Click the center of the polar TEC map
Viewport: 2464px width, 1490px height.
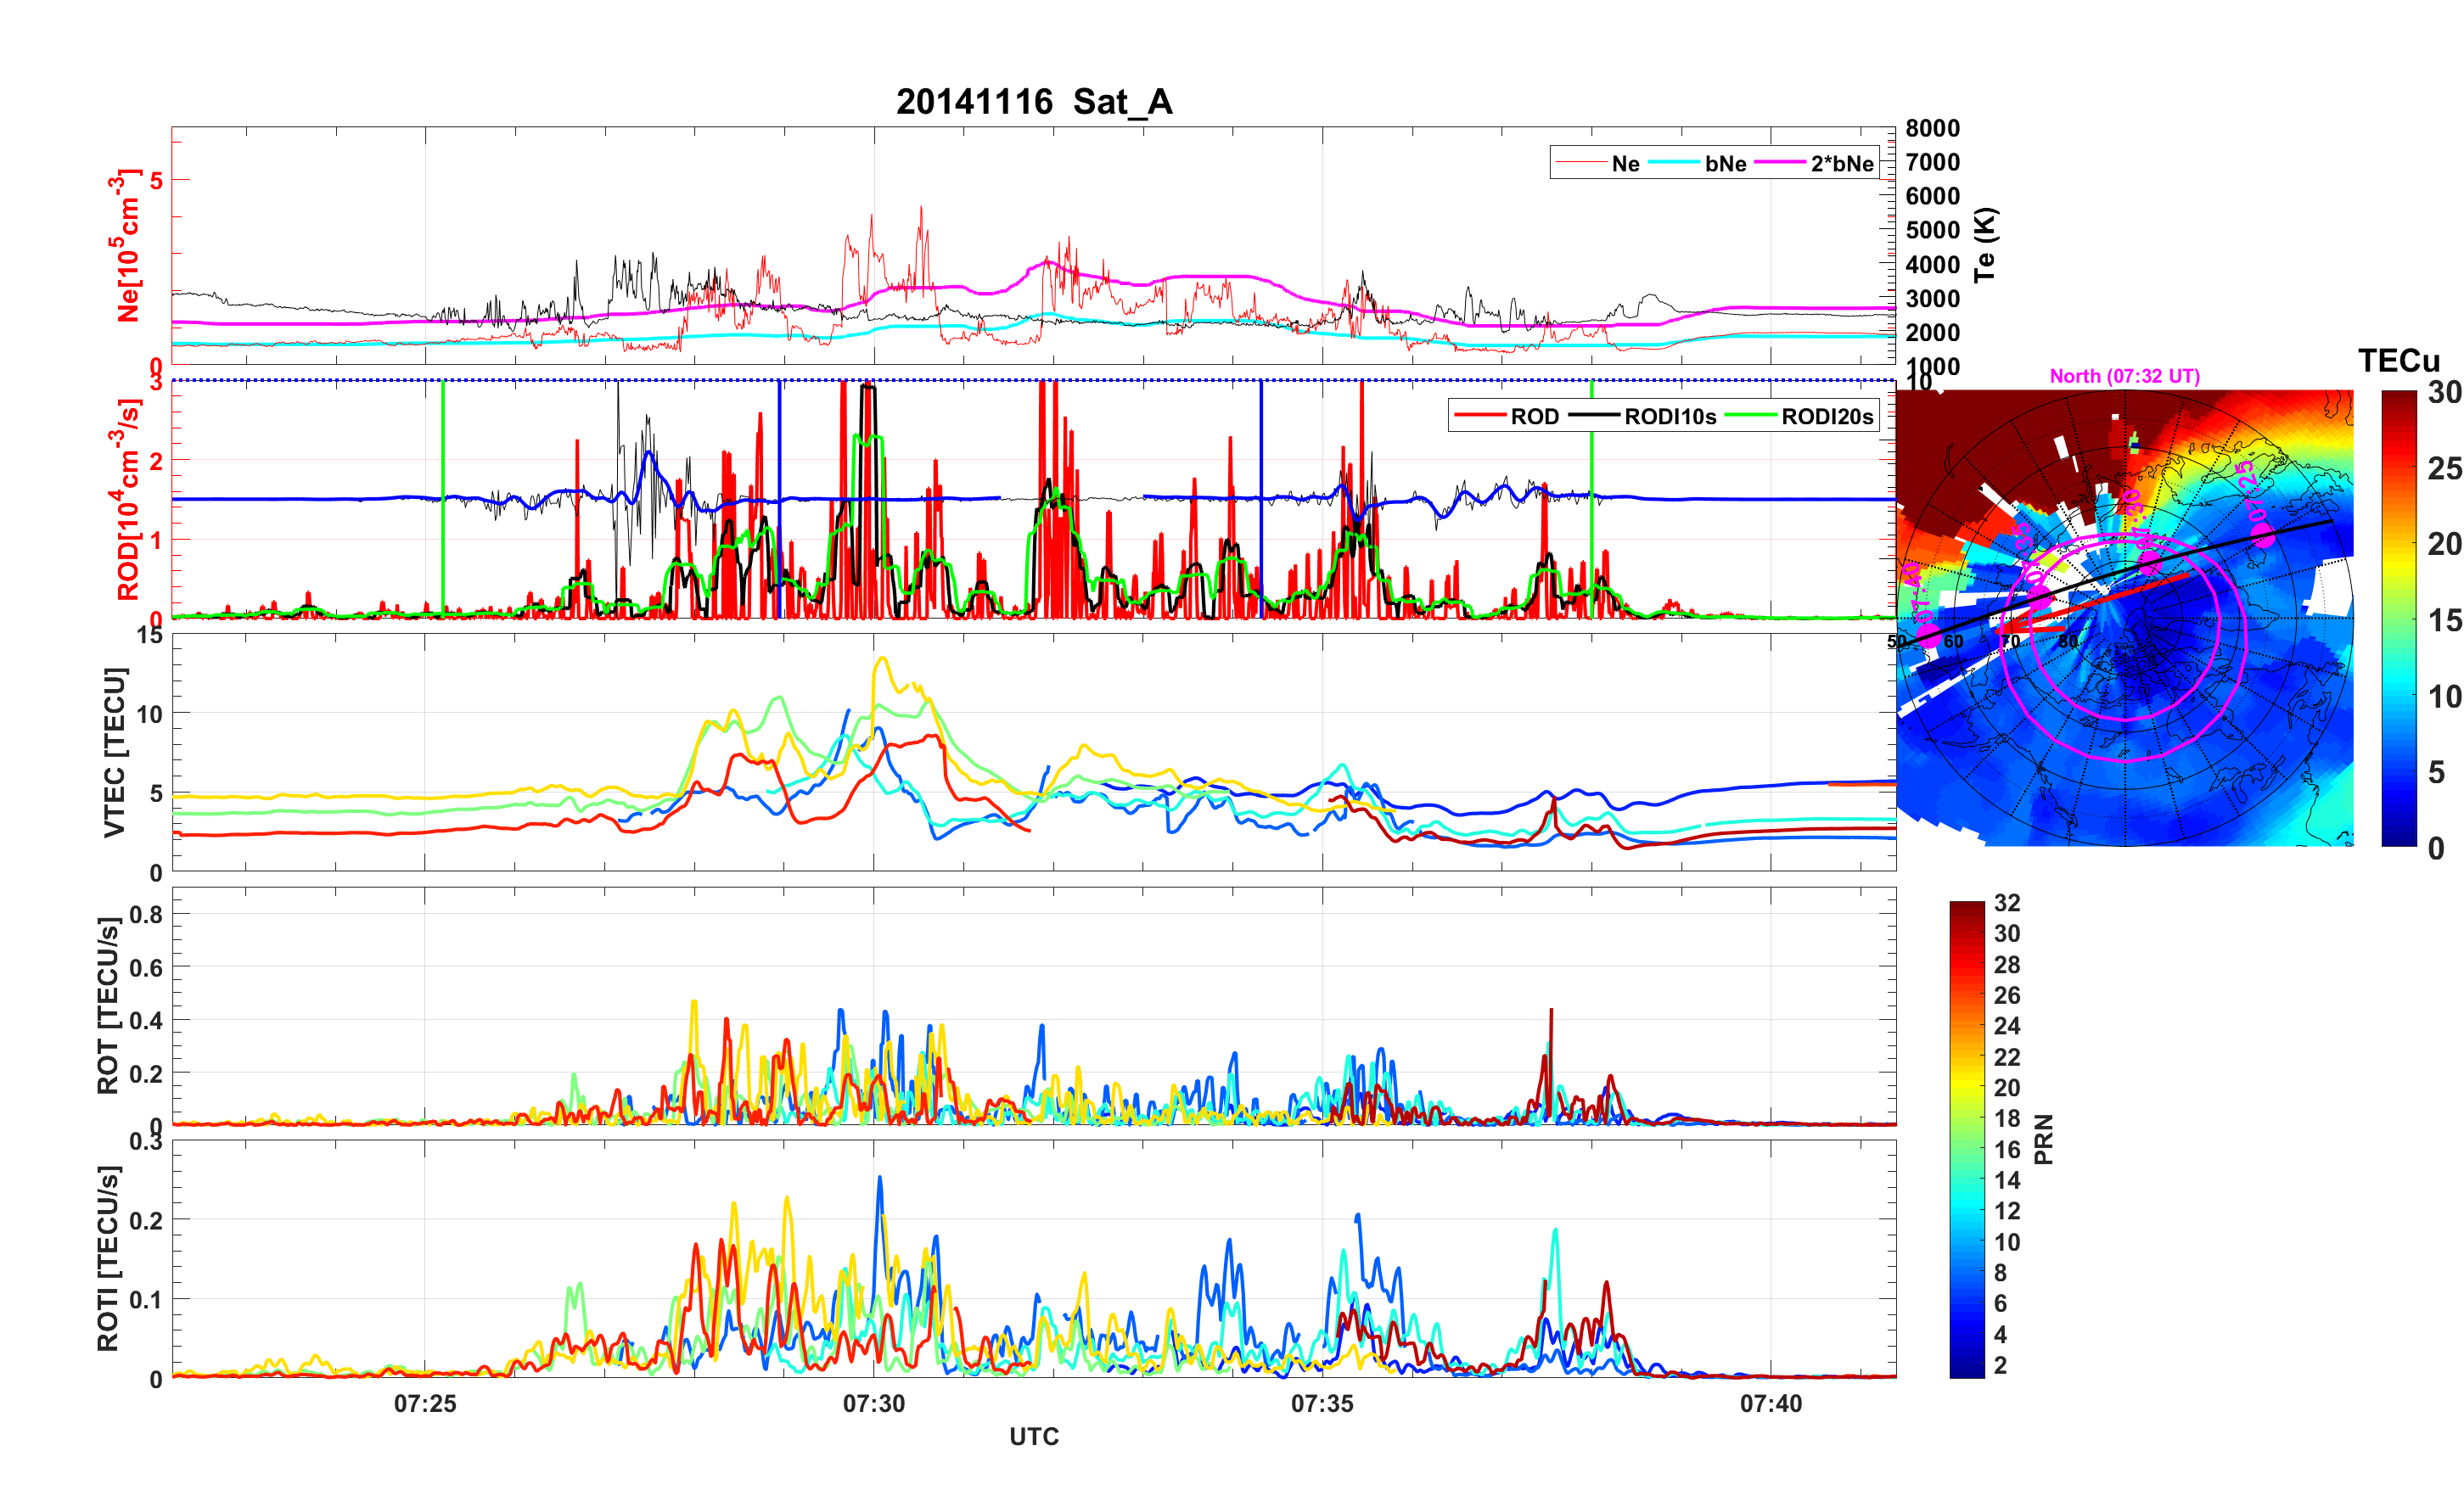pos(2125,619)
